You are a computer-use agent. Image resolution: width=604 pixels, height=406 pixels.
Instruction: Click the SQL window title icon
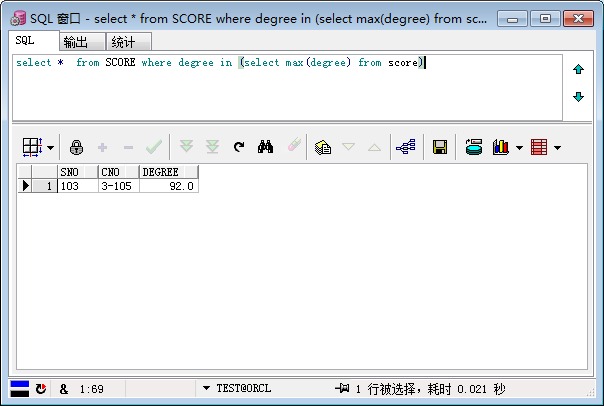[18, 18]
